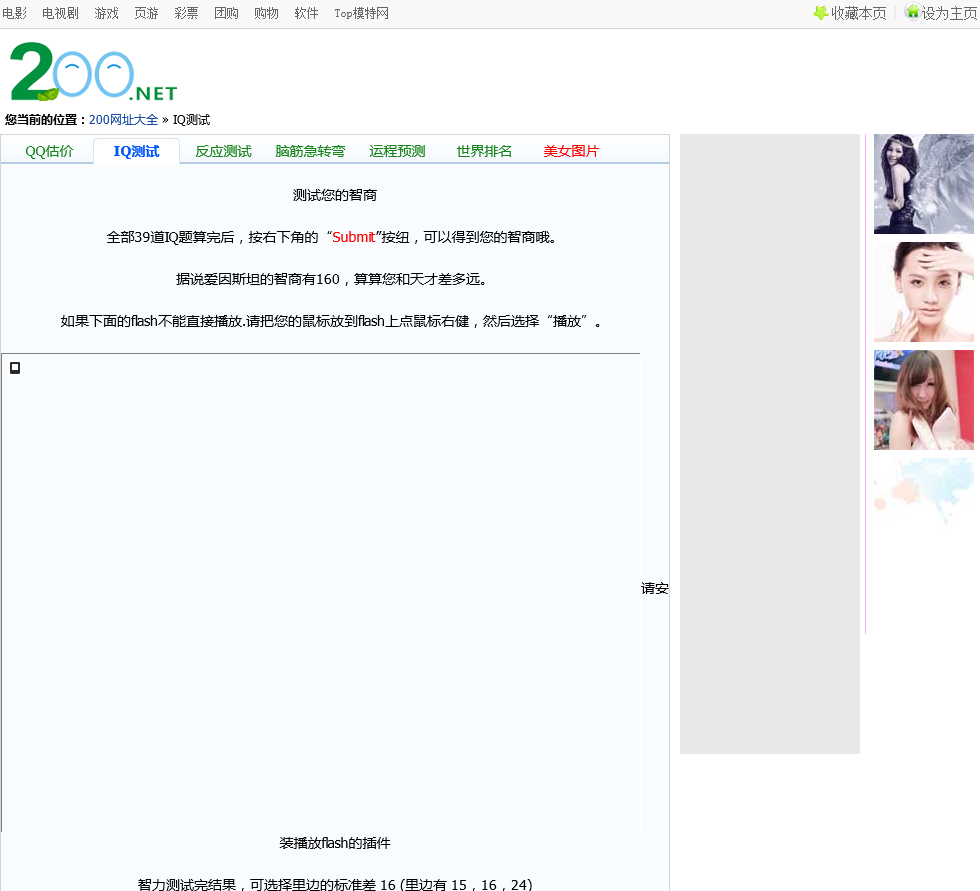Click the 收藏本页 bookmark link

[x=859, y=13]
